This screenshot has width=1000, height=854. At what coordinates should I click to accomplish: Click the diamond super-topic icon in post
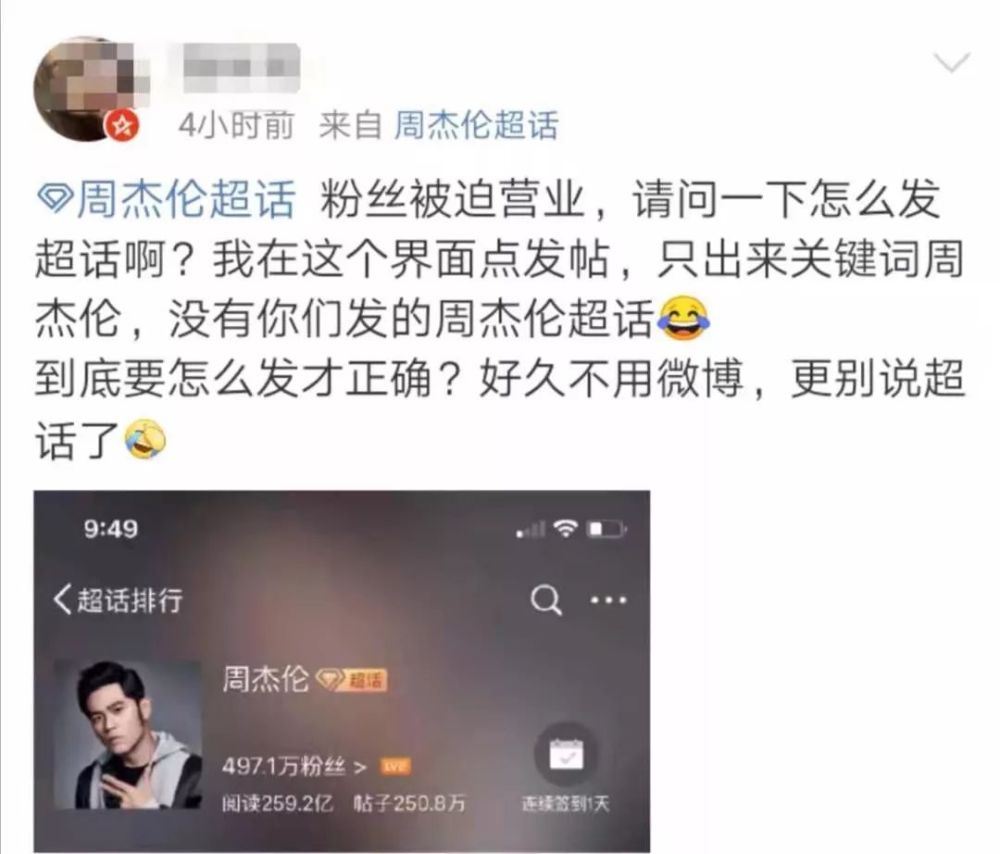55,200
